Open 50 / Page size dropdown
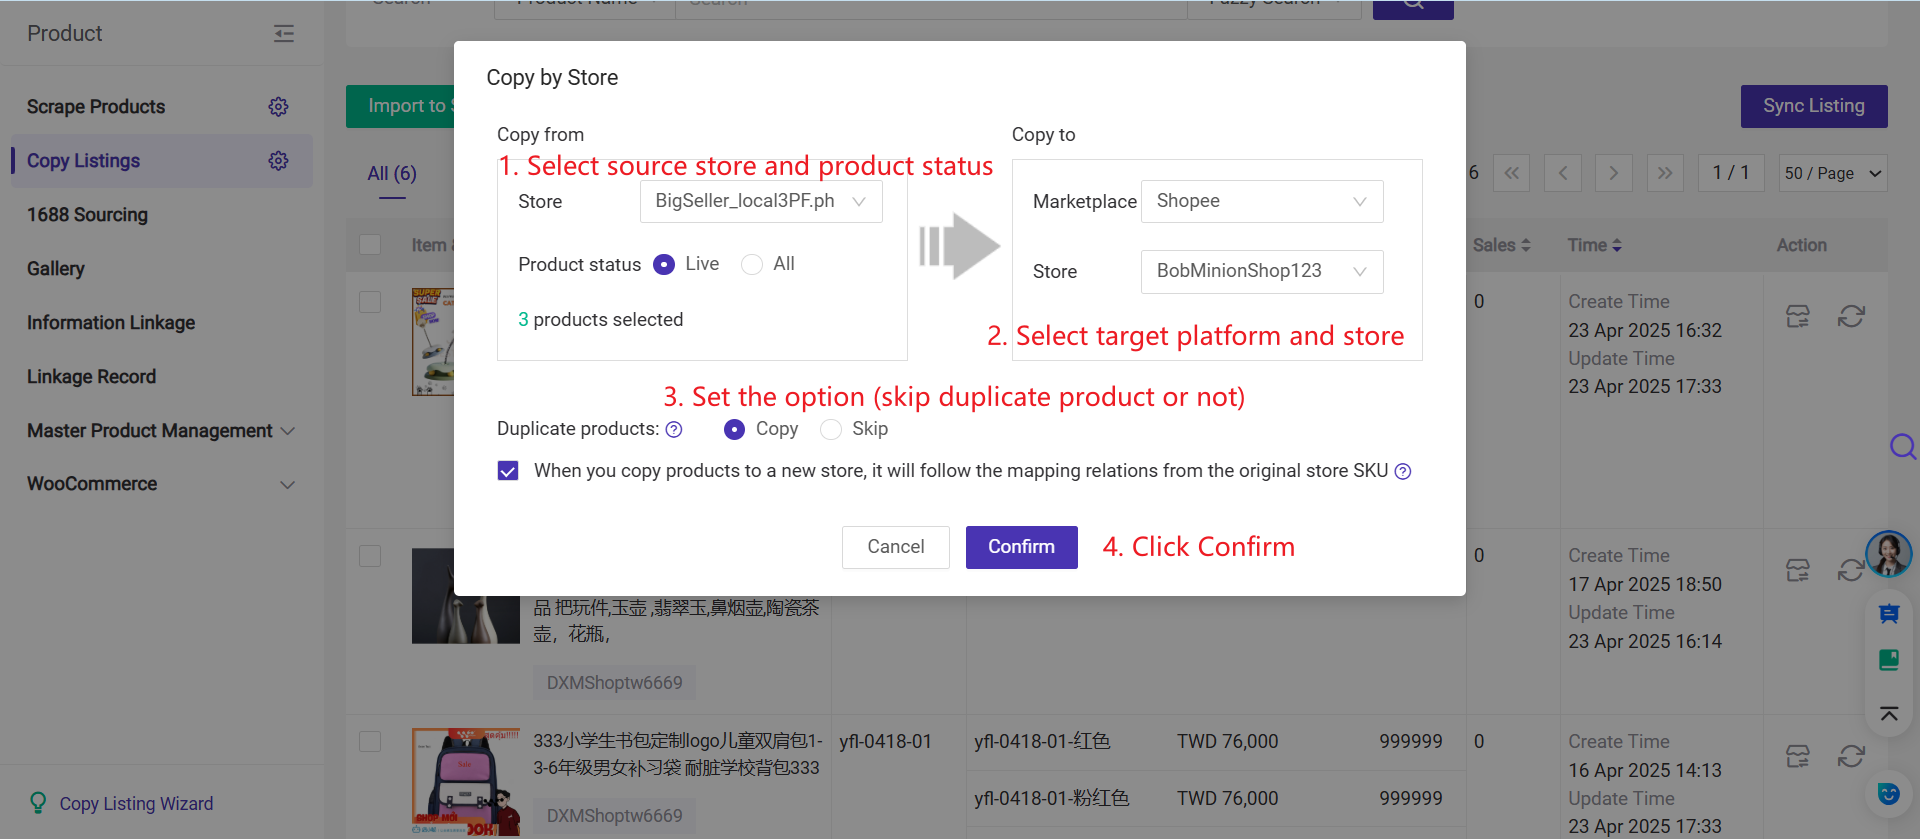The width and height of the screenshot is (1920, 839). click(x=1833, y=173)
